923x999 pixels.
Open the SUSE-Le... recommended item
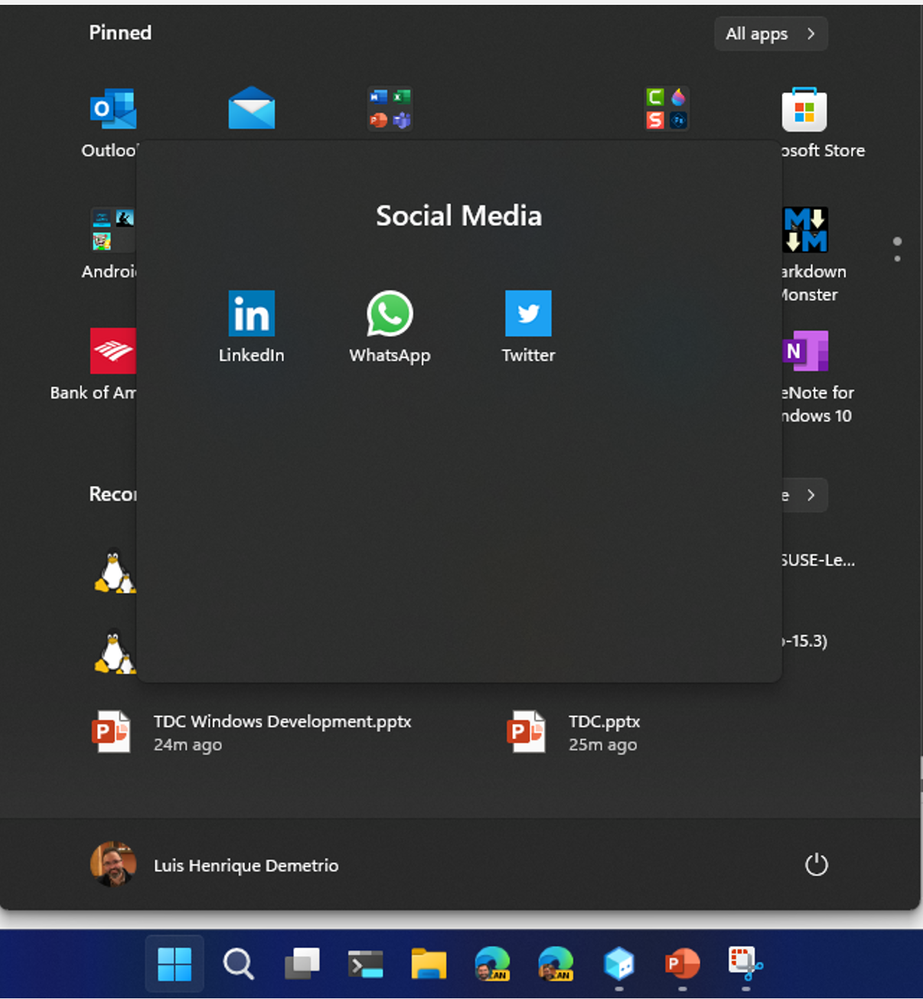[819, 561]
